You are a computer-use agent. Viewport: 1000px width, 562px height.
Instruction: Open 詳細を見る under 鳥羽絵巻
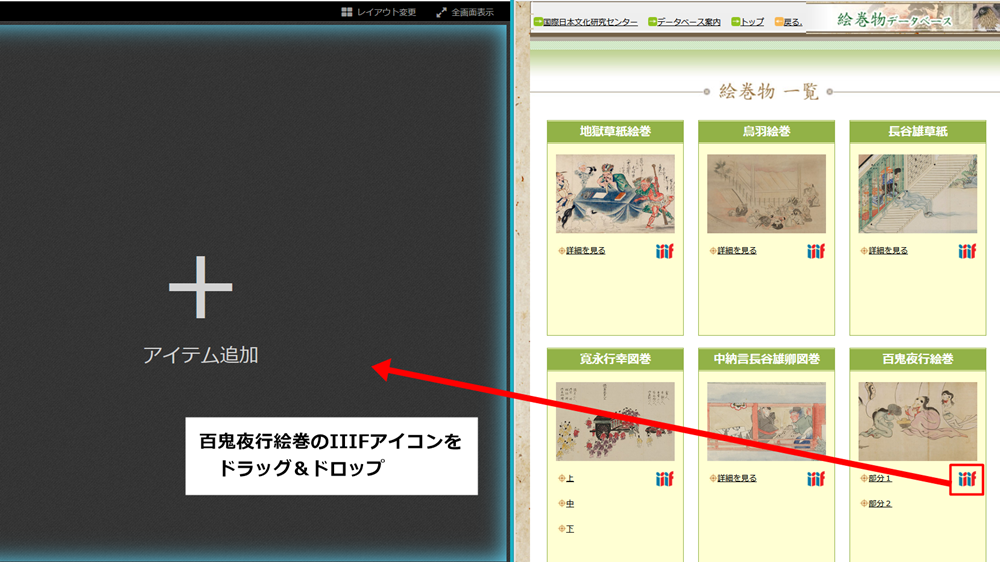[x=737, y=251]
